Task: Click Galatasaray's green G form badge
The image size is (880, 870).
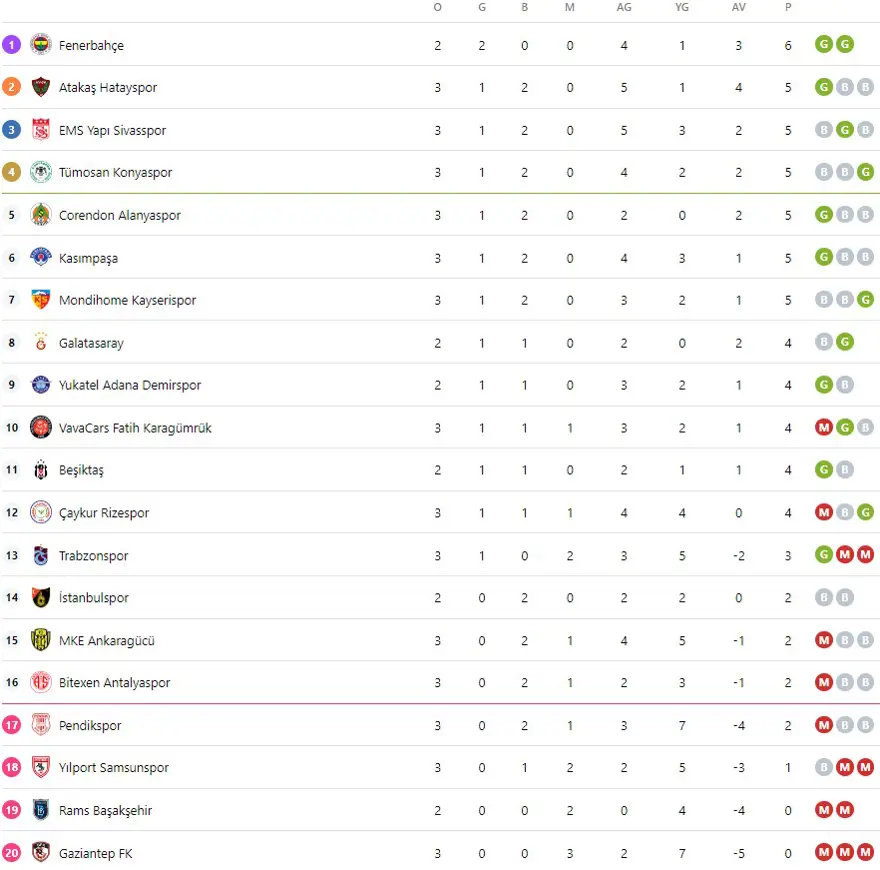Action: (x=845, y=343)
